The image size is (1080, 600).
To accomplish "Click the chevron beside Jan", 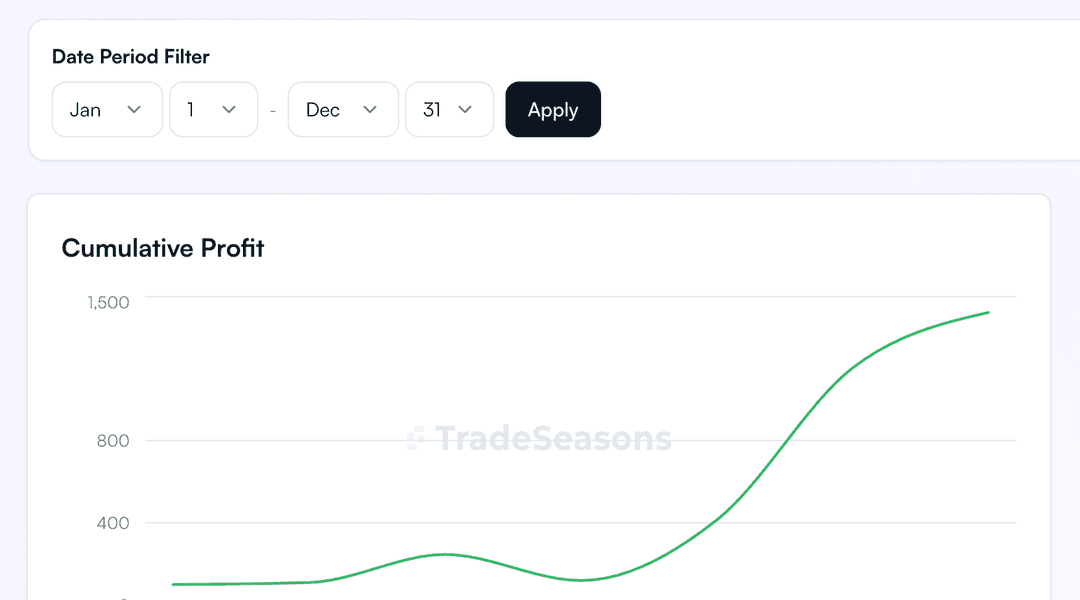I will click(134, 110).
